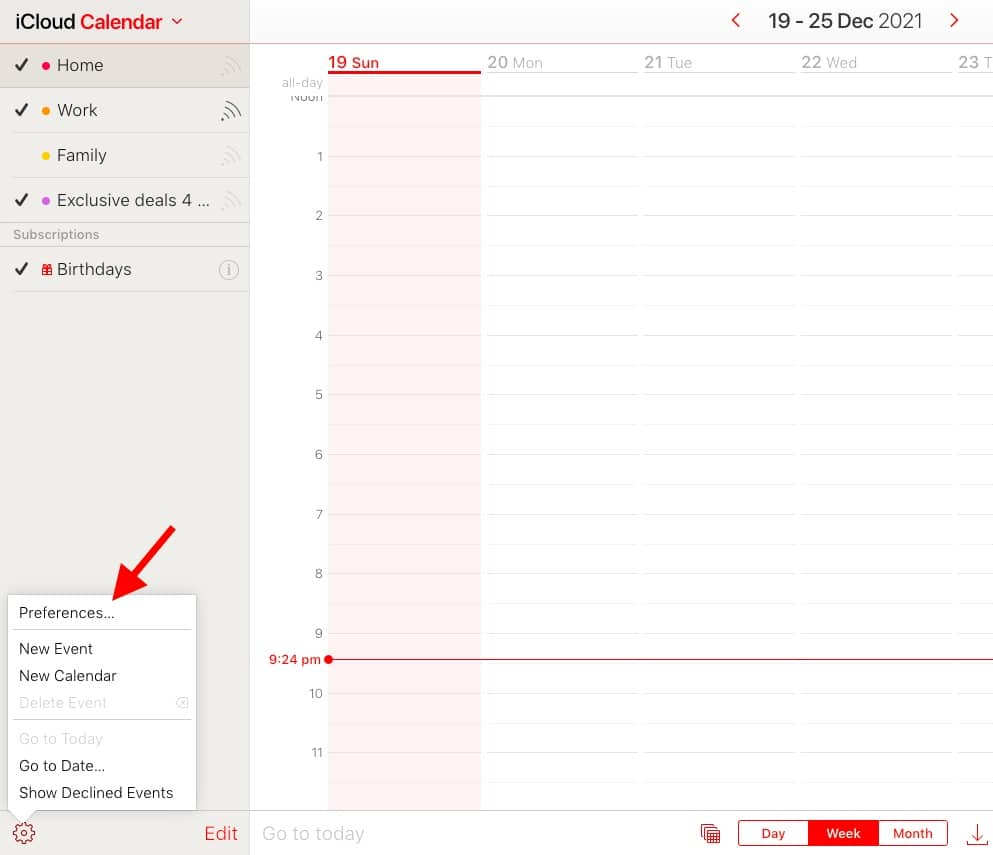Click the Go to today link

point(313,833)
